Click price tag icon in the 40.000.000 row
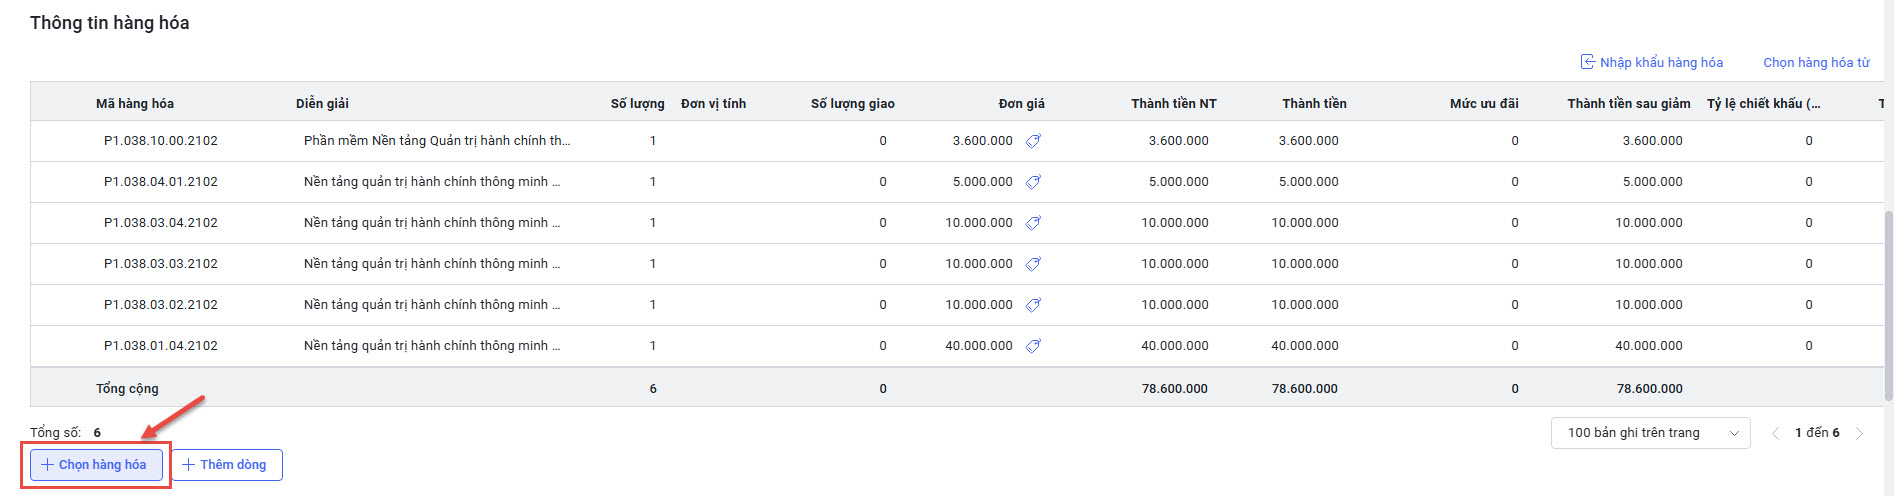 1033,346
